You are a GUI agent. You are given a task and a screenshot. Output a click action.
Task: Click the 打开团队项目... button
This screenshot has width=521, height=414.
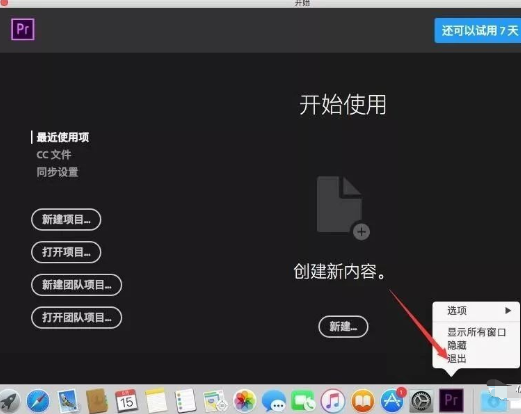click(77, 318)
